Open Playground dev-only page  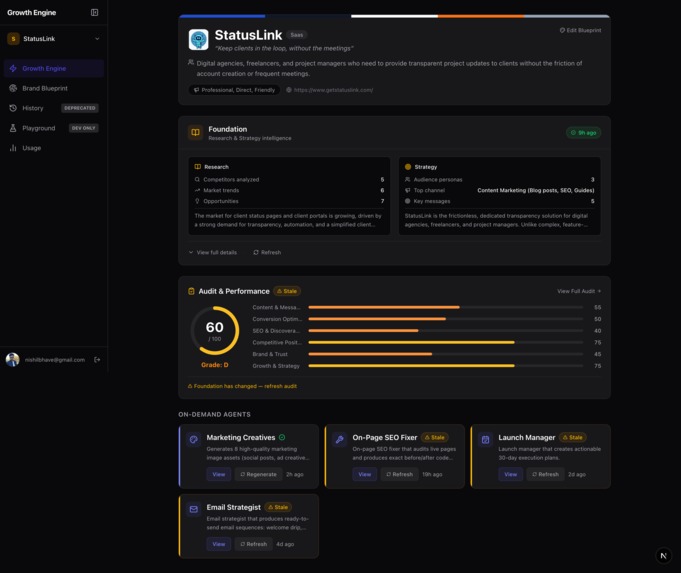pos(54,128)
